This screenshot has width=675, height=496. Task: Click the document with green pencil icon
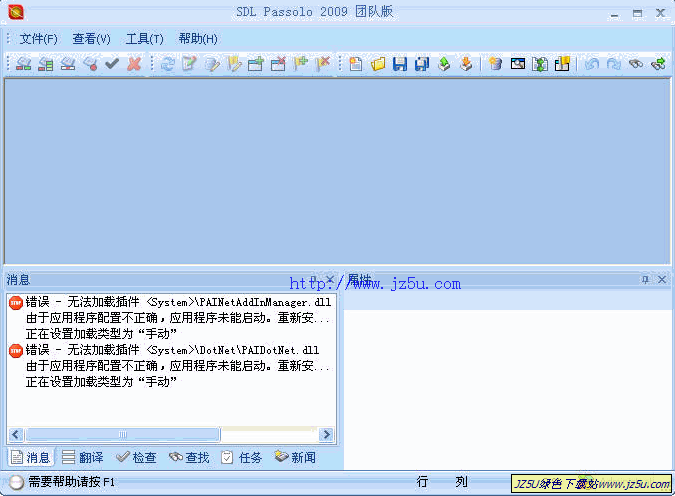click(189, 64)
